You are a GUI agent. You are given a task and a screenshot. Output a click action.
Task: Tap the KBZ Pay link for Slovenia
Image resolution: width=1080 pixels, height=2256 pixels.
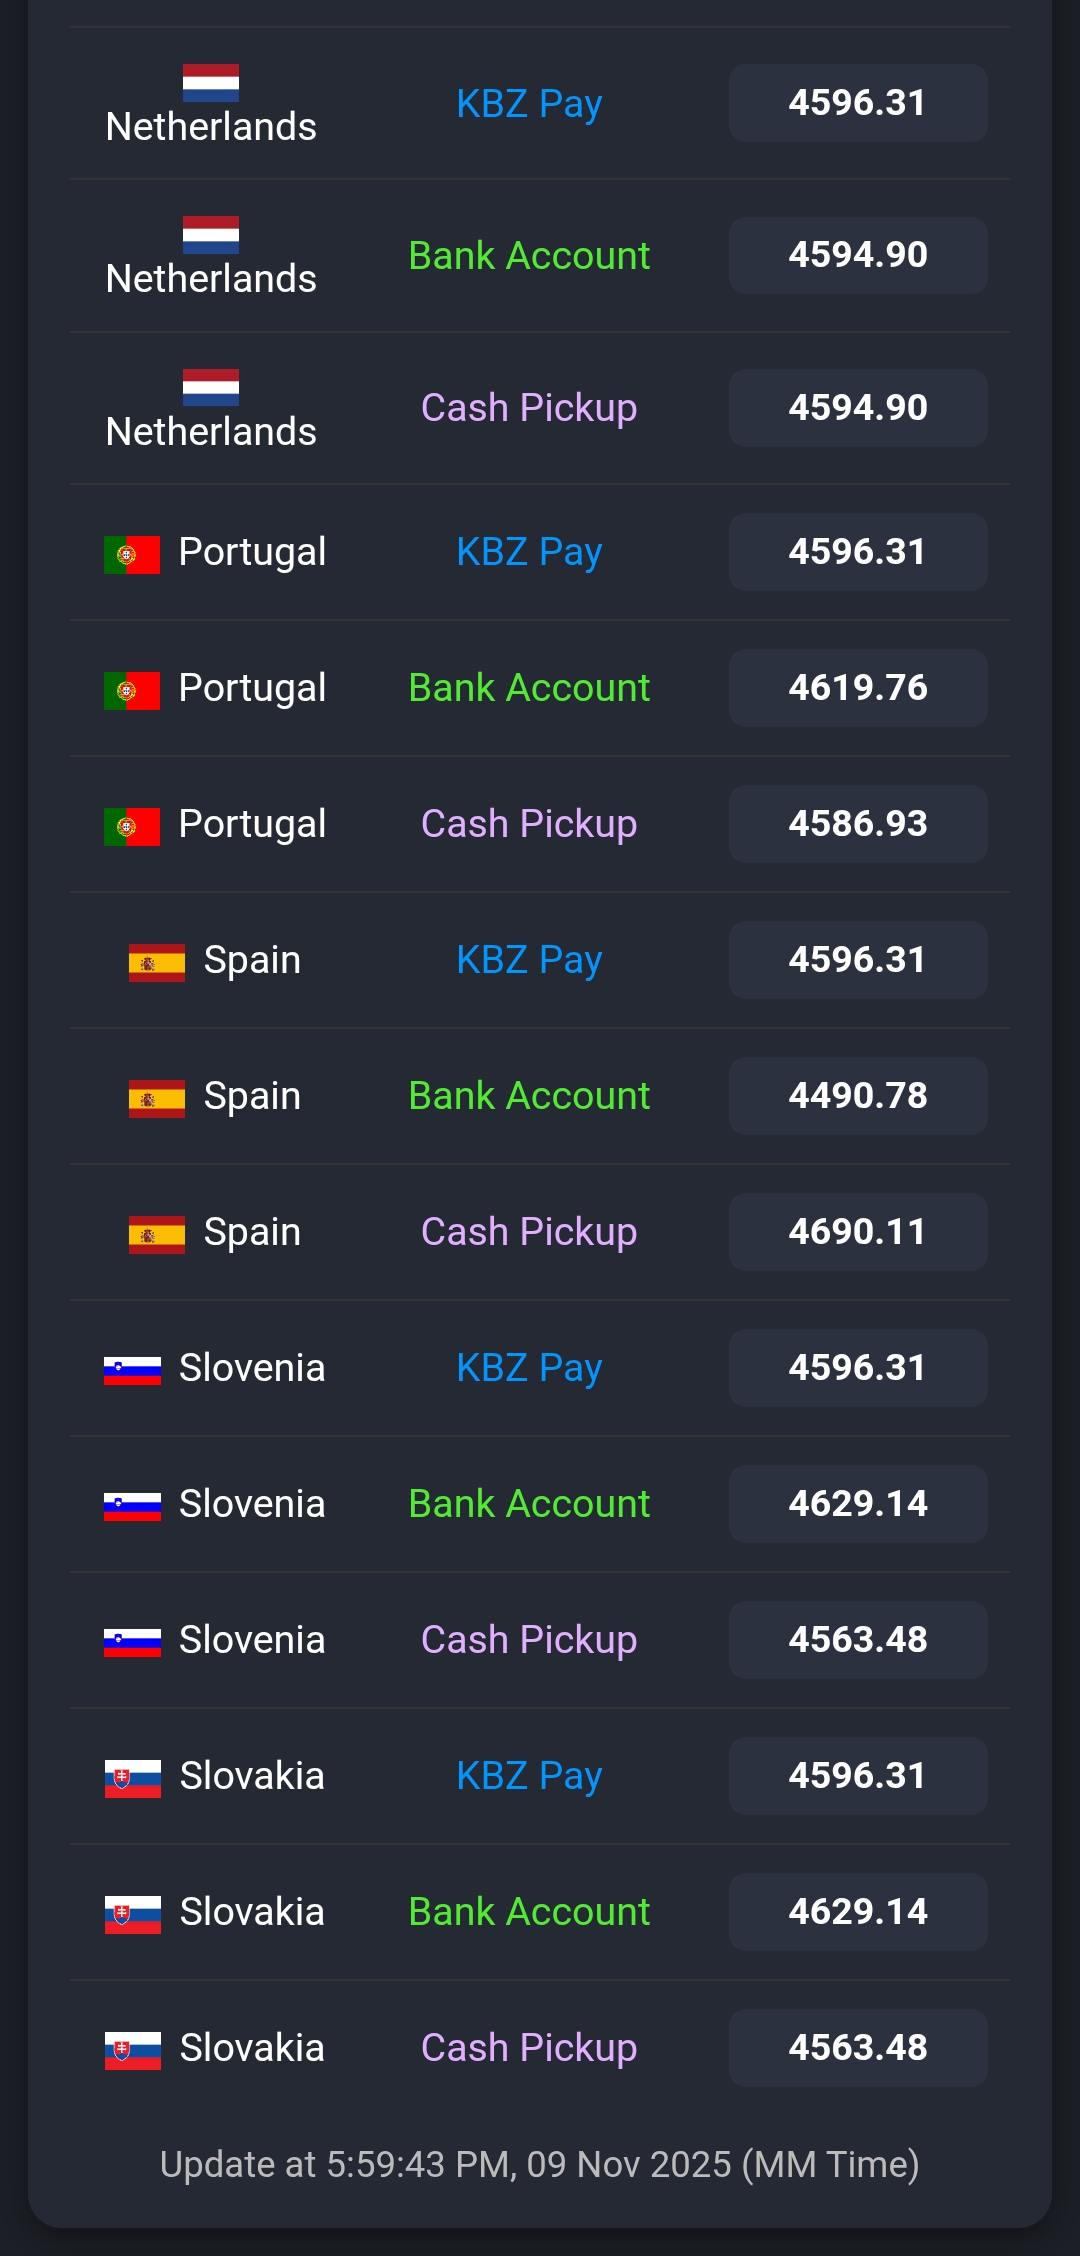point(529,1368)
